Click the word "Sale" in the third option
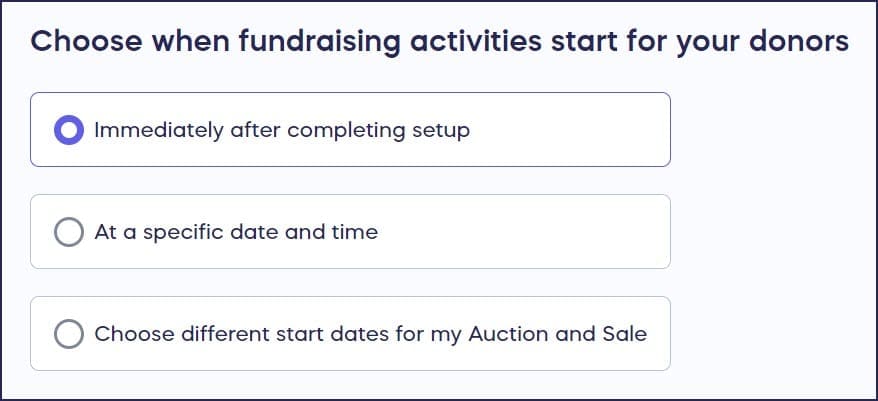 [x=625, y=334]
